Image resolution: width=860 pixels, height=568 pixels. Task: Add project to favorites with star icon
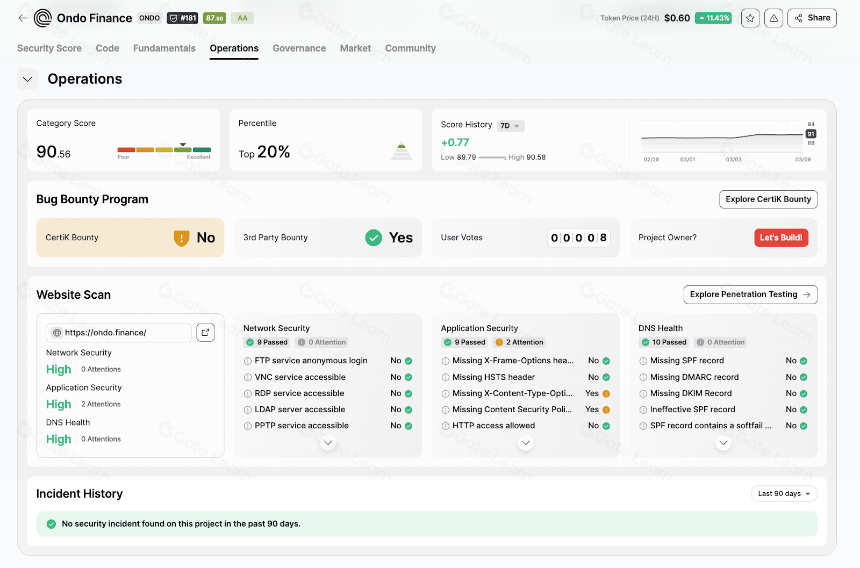pos(750,18)
